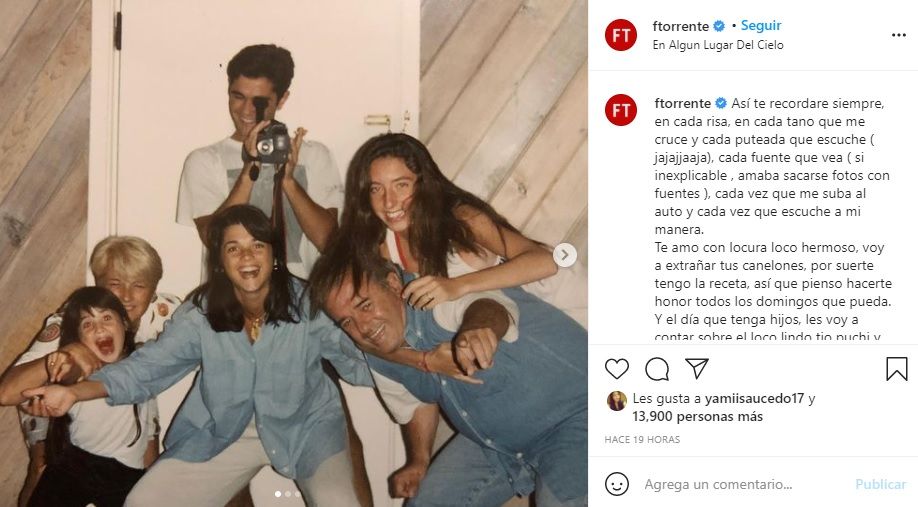Select the second carousel dot indicator

[287, 494]
